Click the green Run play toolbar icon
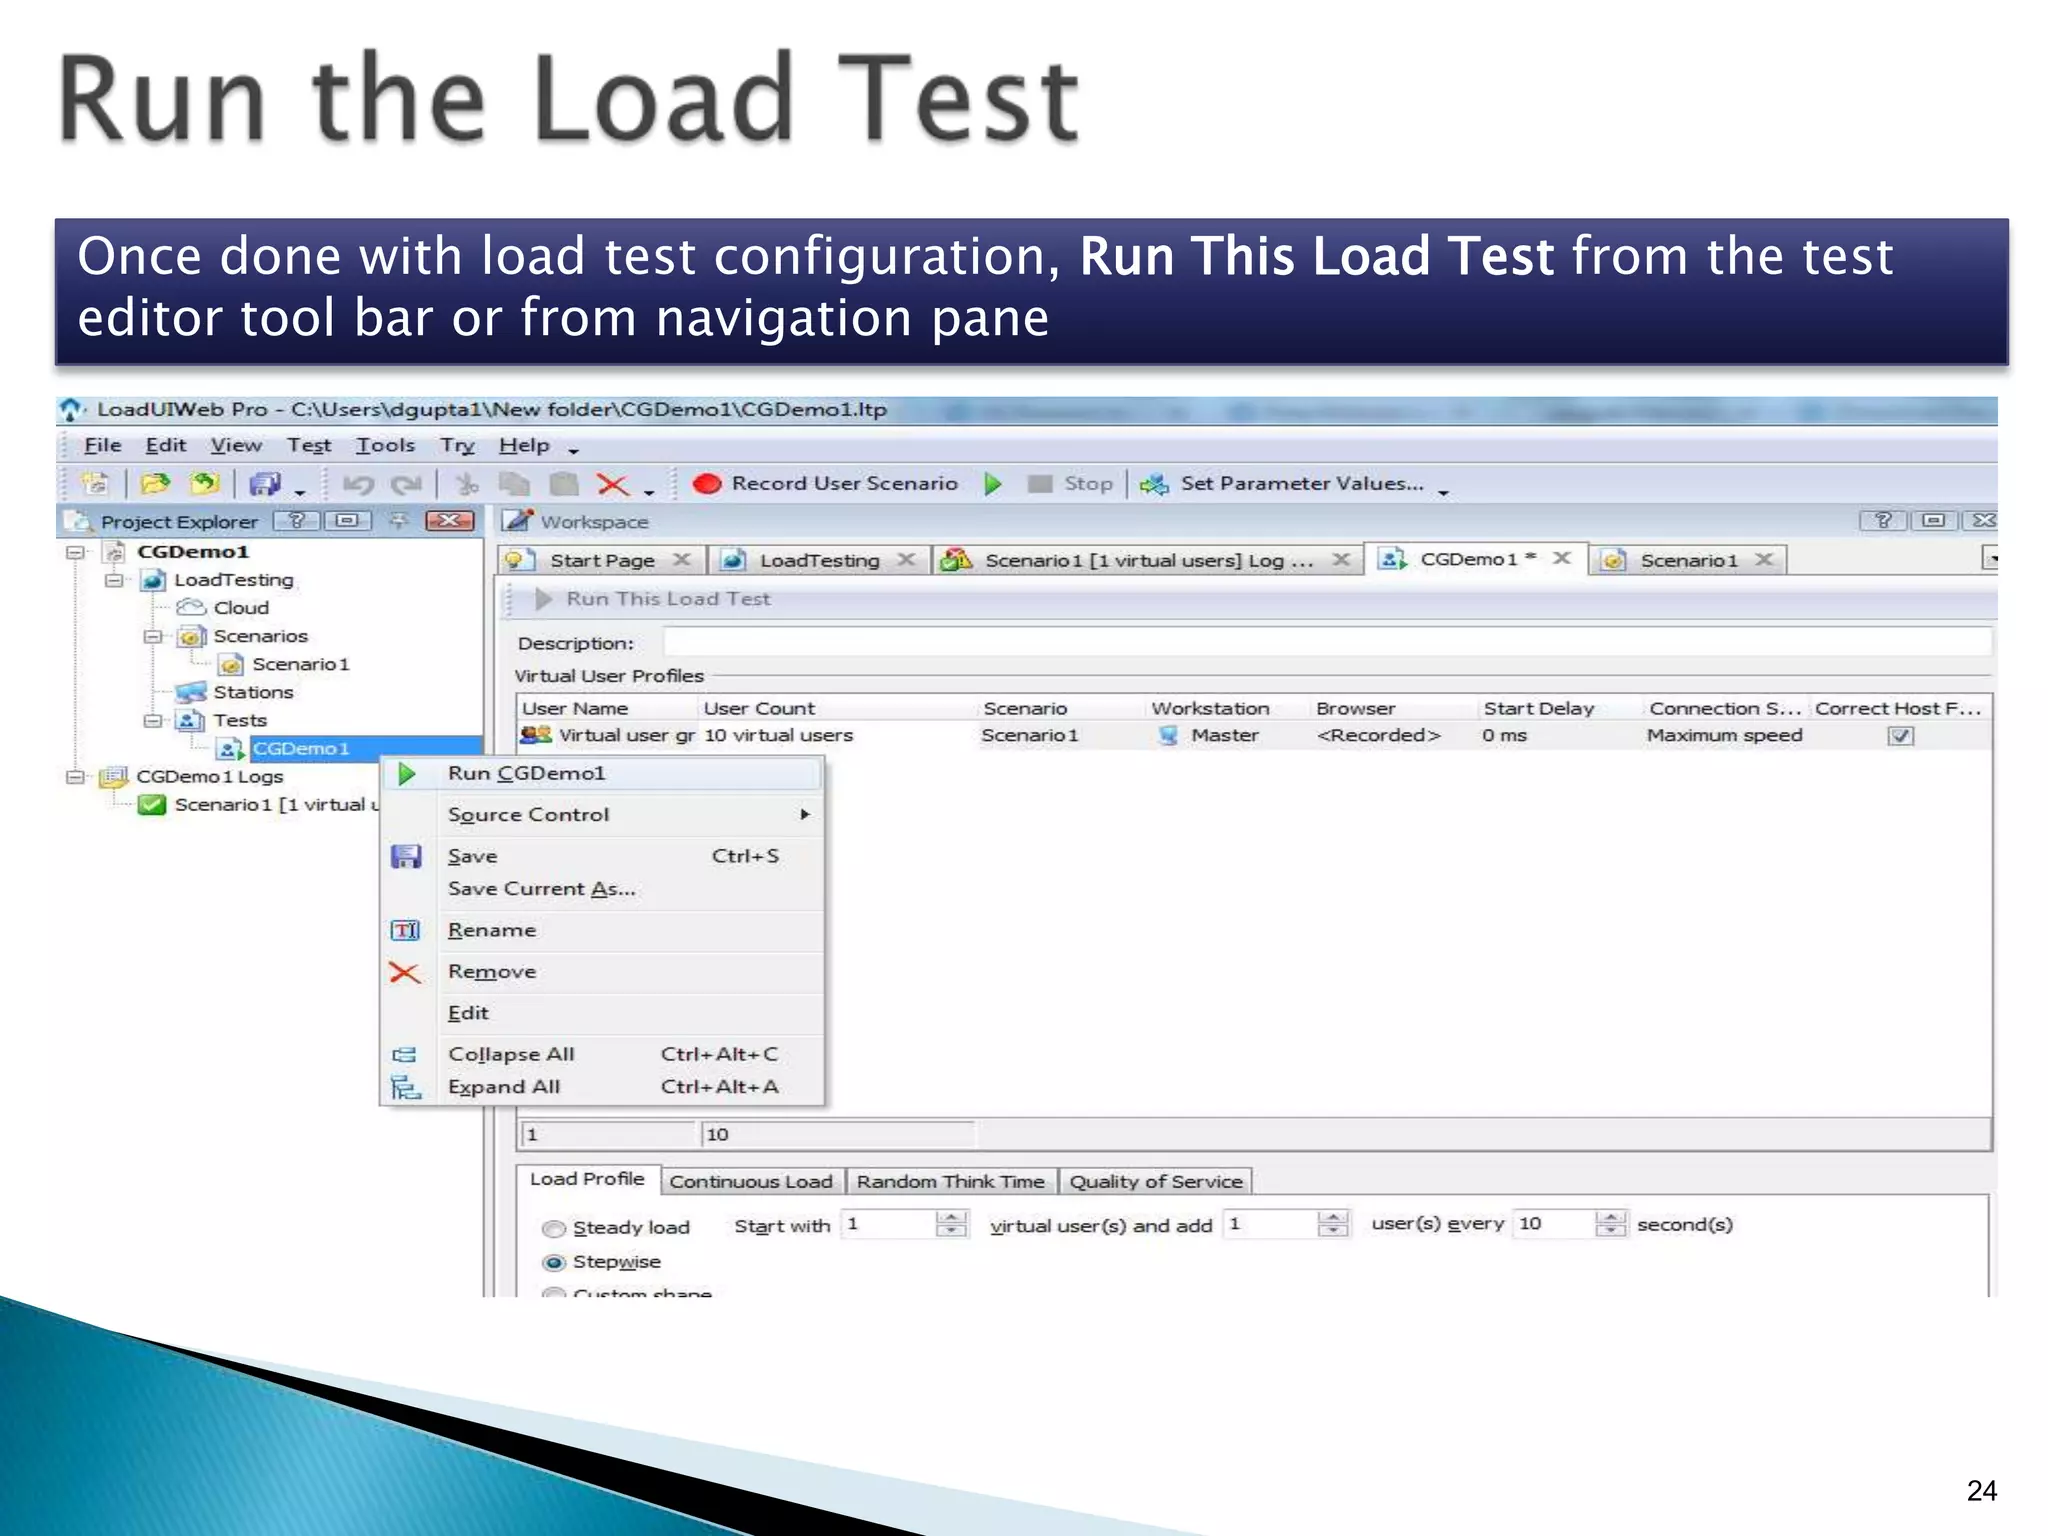The image size is (2048, 1536). (x=993, y=484)
